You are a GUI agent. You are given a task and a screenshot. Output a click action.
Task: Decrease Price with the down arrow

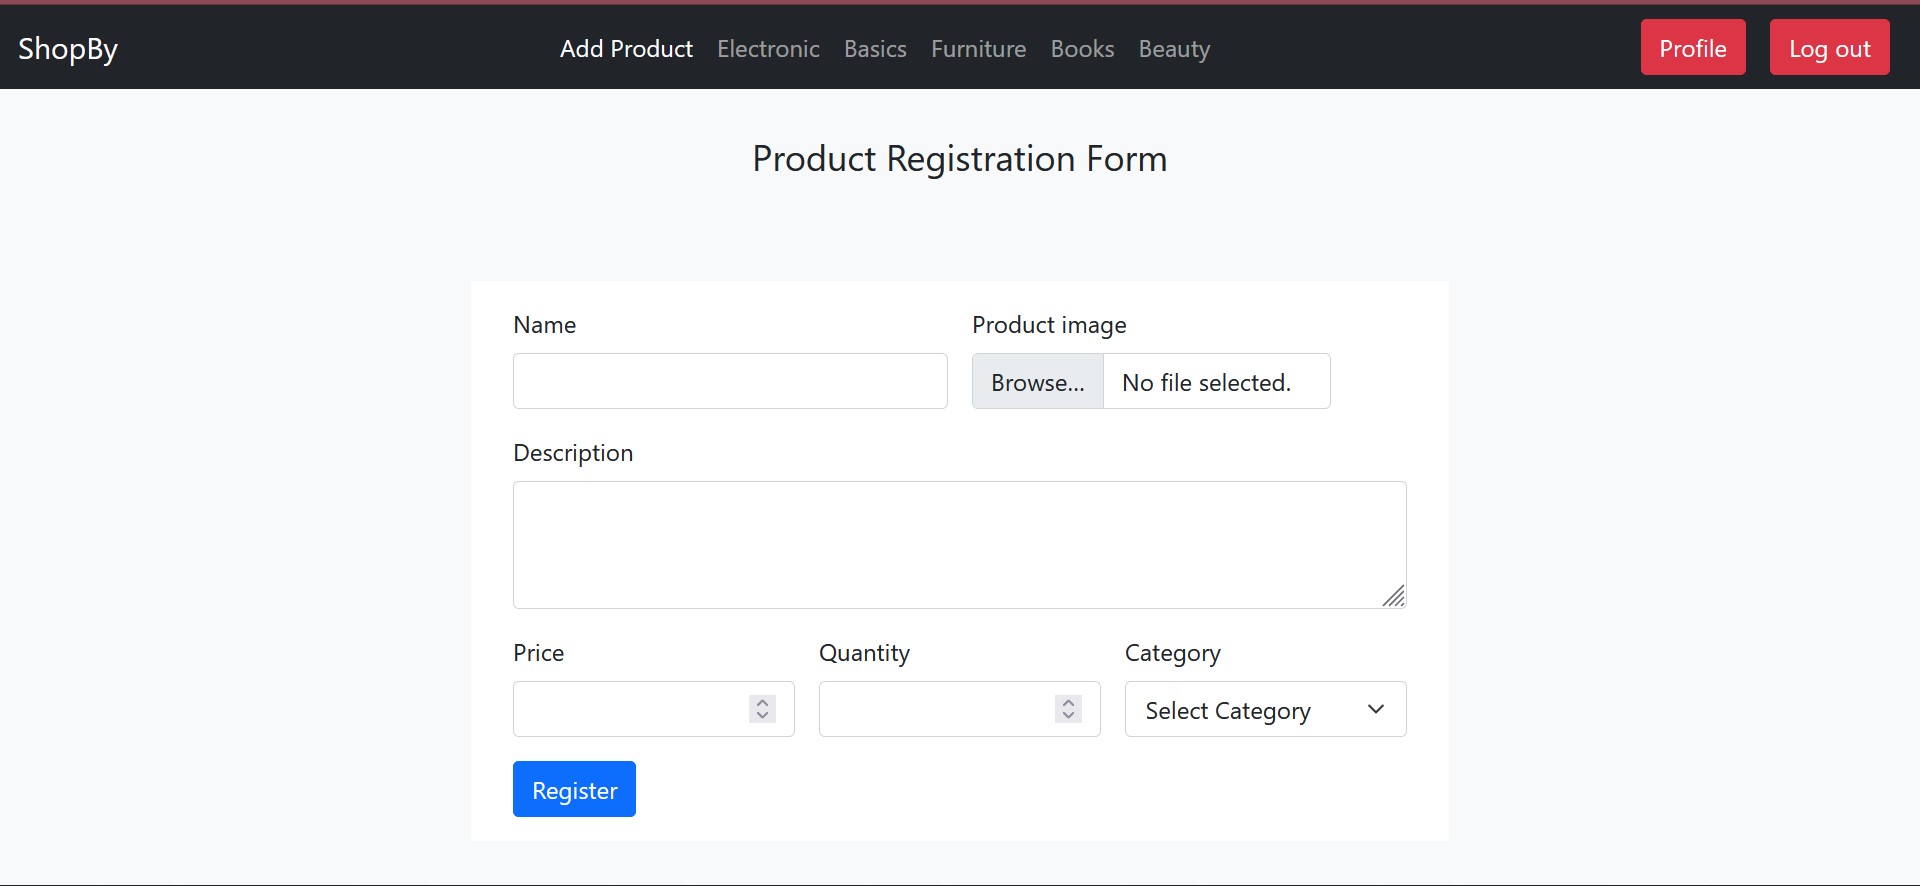coord(762,715)
